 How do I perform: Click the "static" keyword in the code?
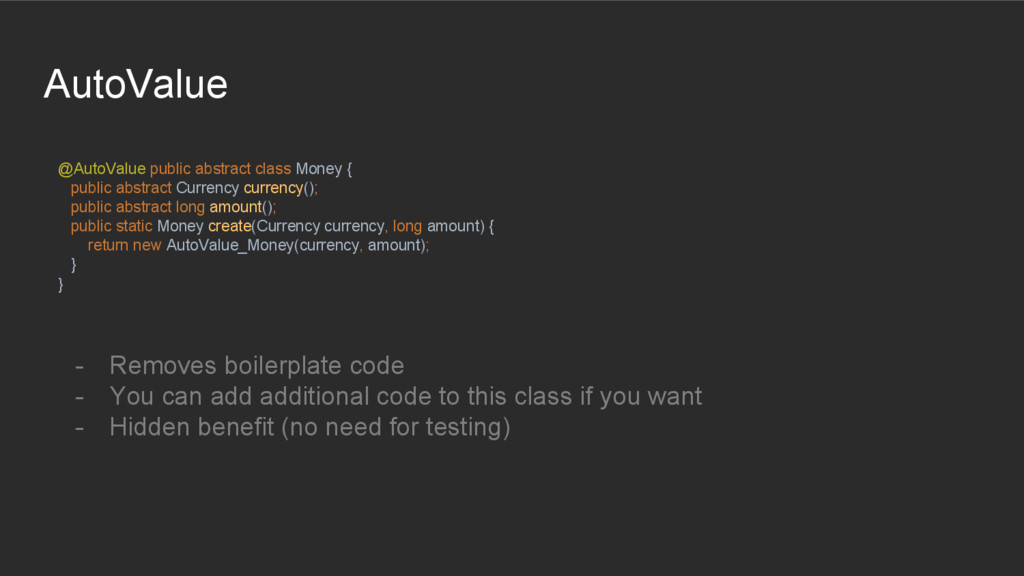click(x=134, y=226)
